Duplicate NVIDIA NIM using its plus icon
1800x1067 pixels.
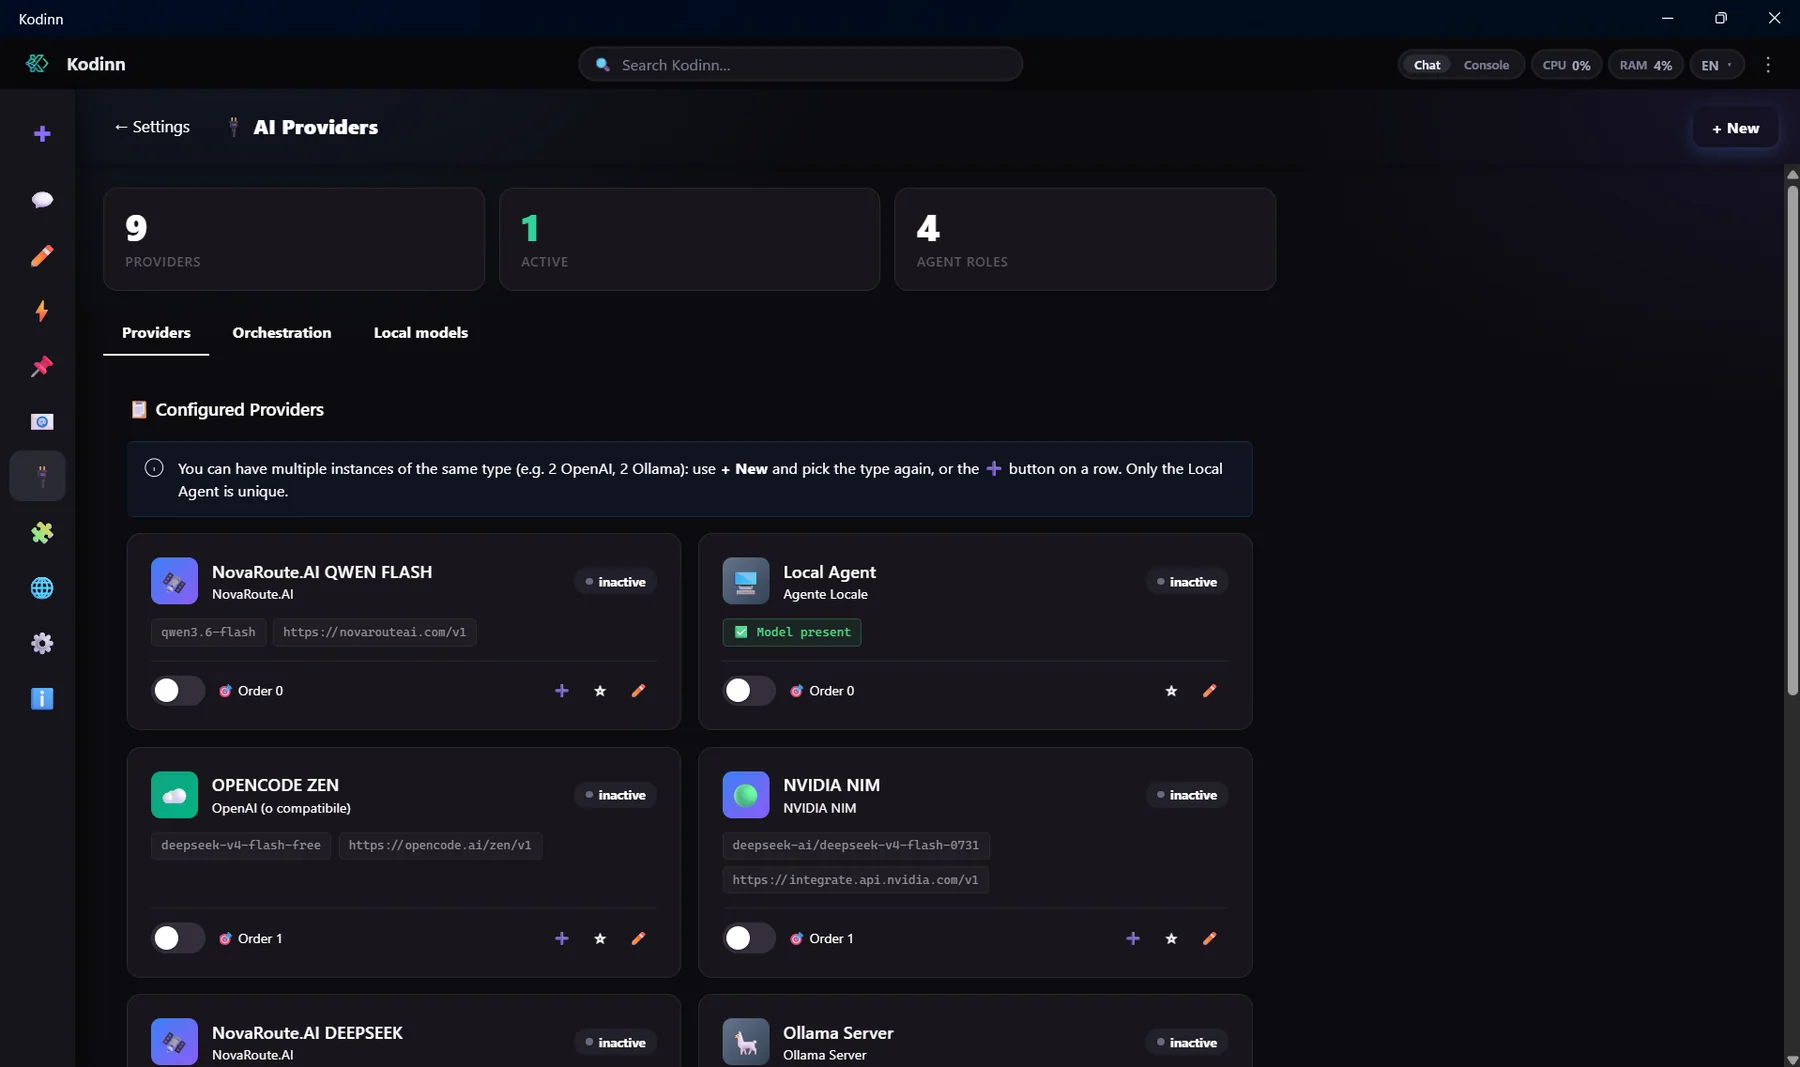click(1133, 938)
